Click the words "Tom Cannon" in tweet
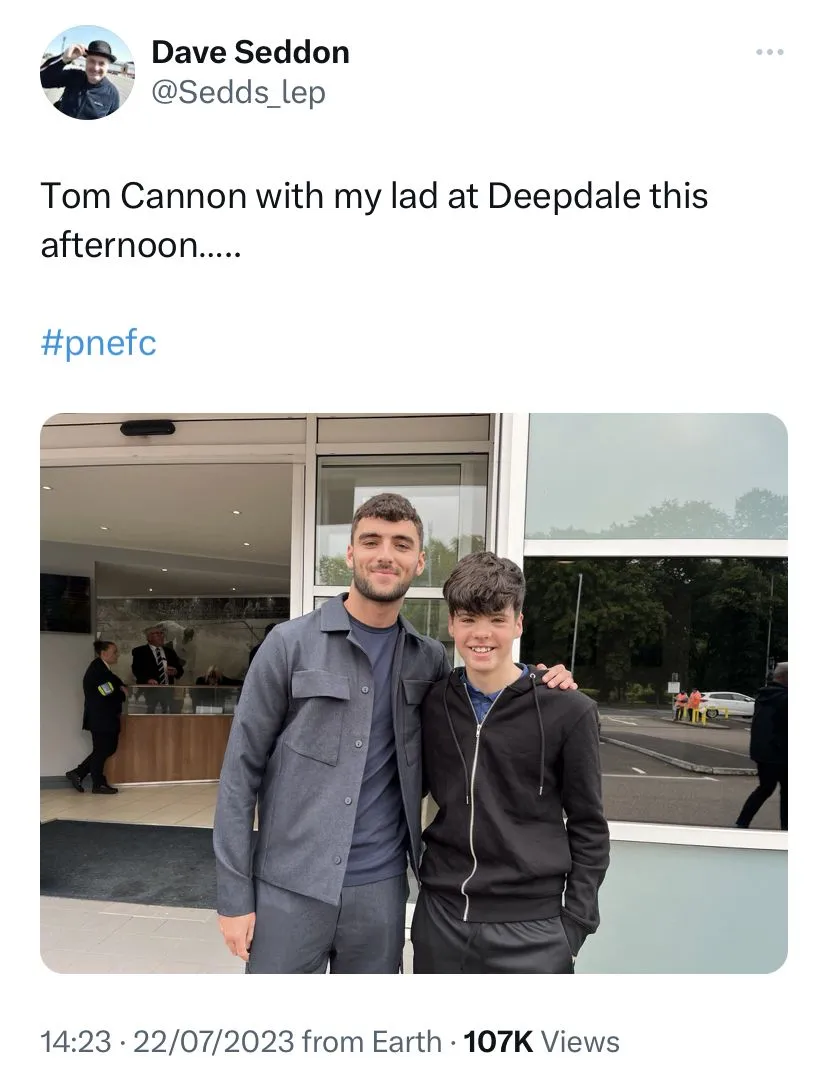 143,196
